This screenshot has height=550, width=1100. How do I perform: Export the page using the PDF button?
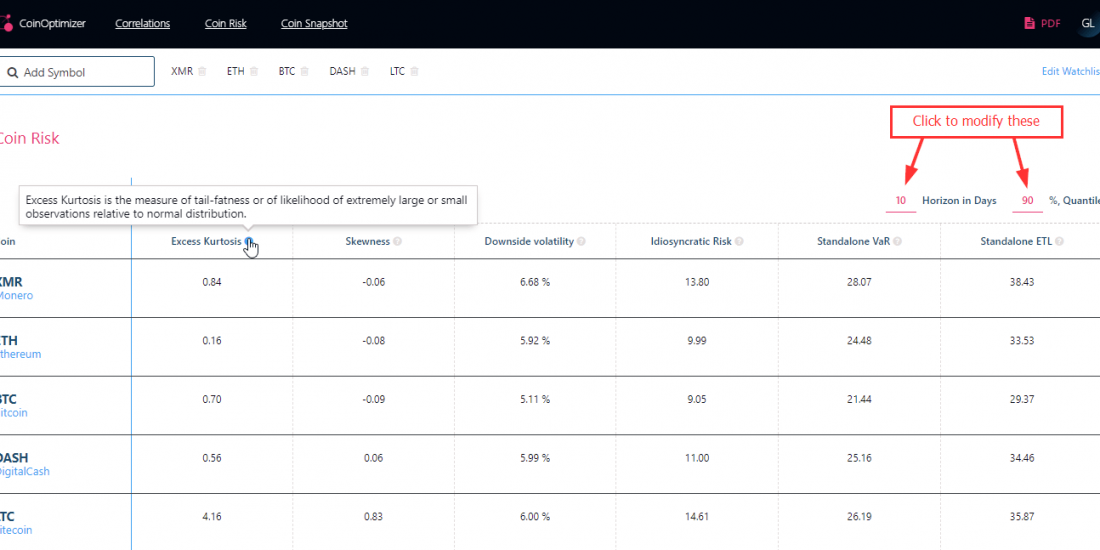pyautogui.click(x=1042, y=24)
